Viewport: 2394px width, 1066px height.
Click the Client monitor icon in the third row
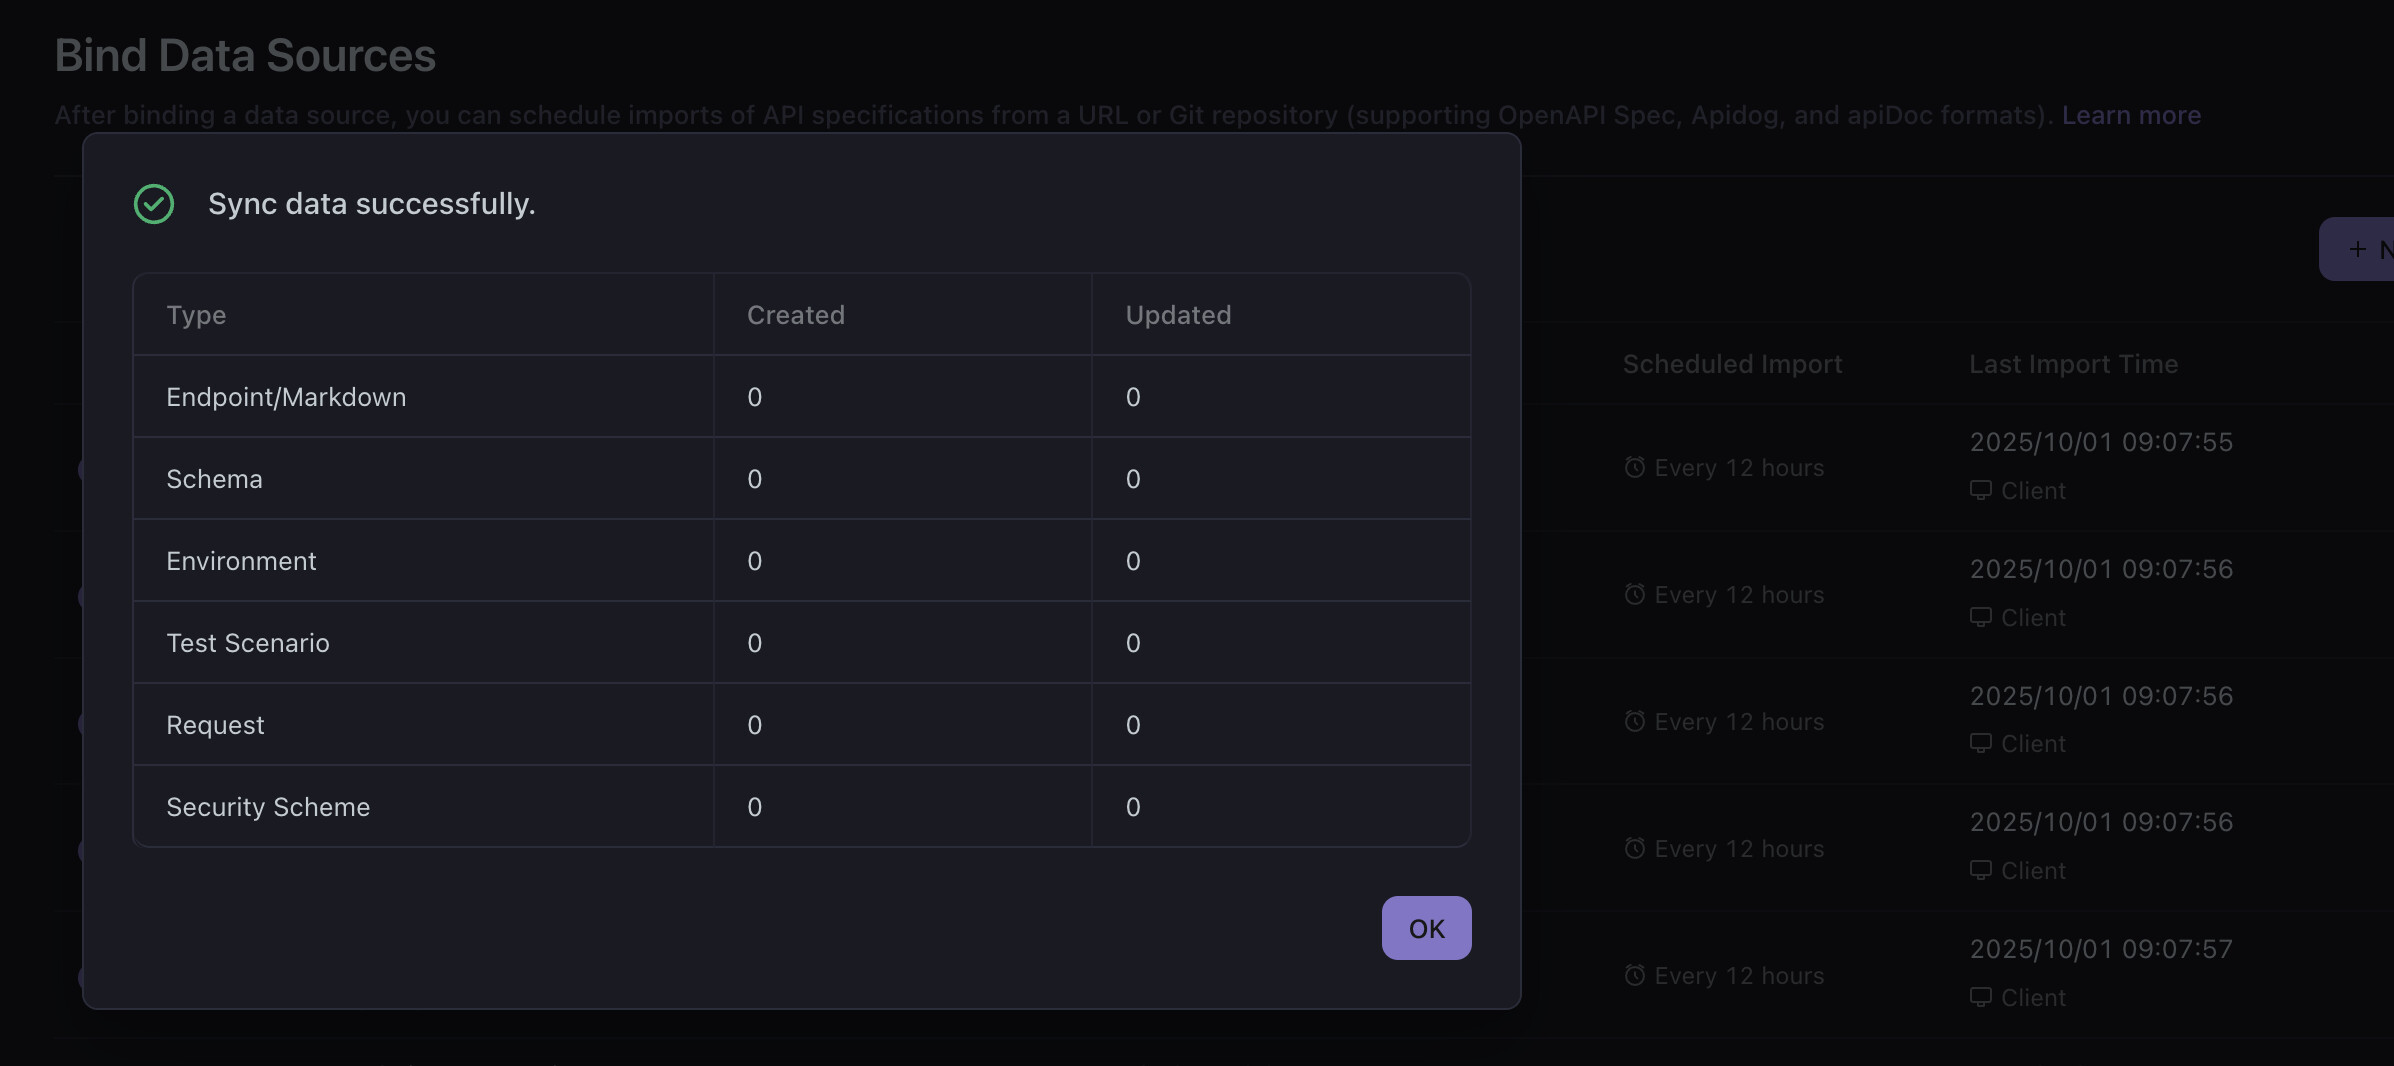click(1980, 743)
